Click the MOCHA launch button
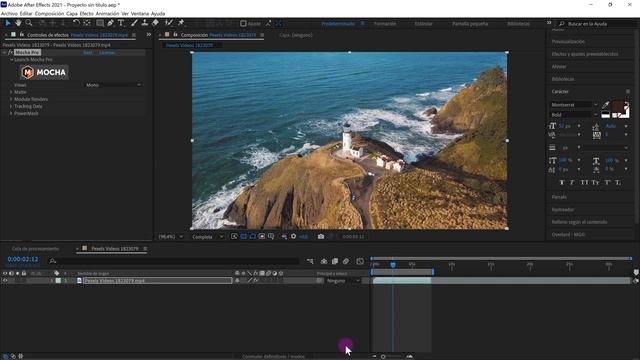640x360 pixels. (44, 72)
